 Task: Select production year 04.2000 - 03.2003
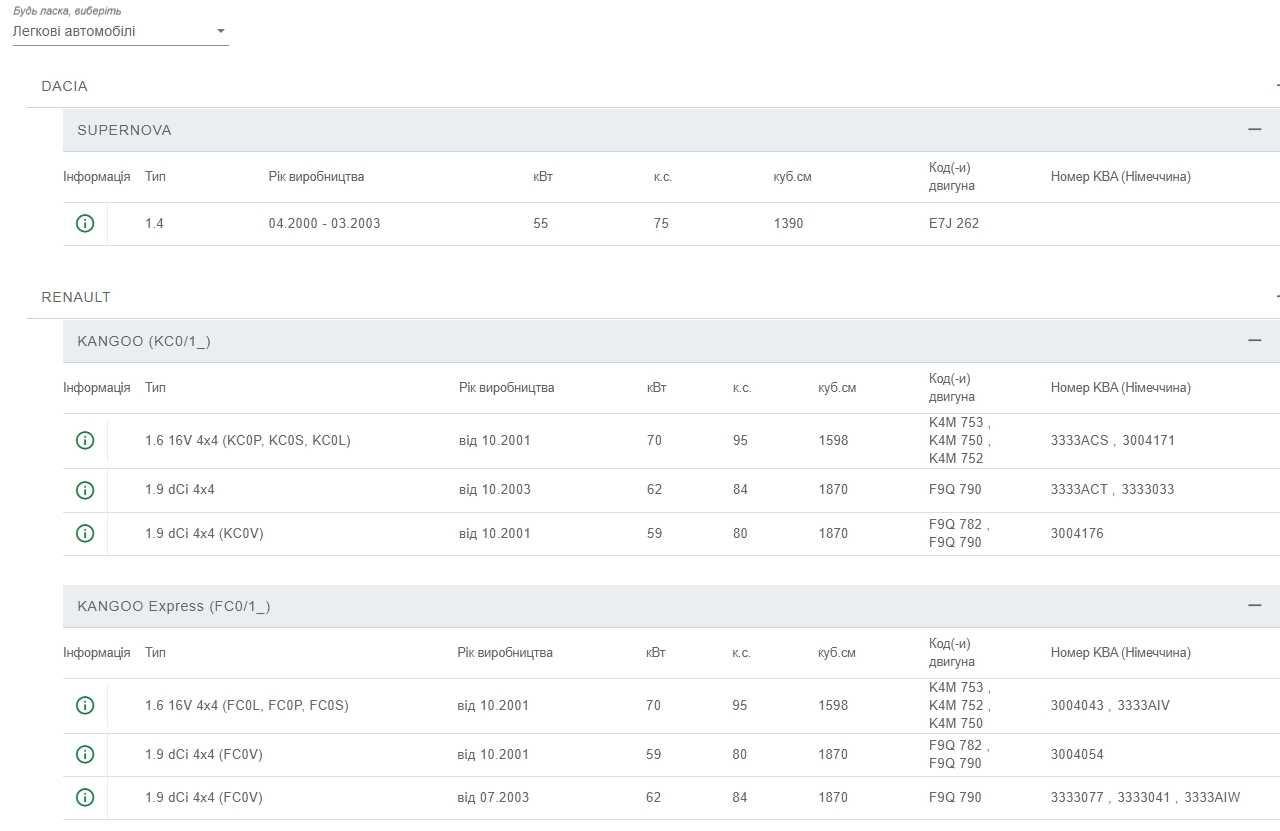324,223
